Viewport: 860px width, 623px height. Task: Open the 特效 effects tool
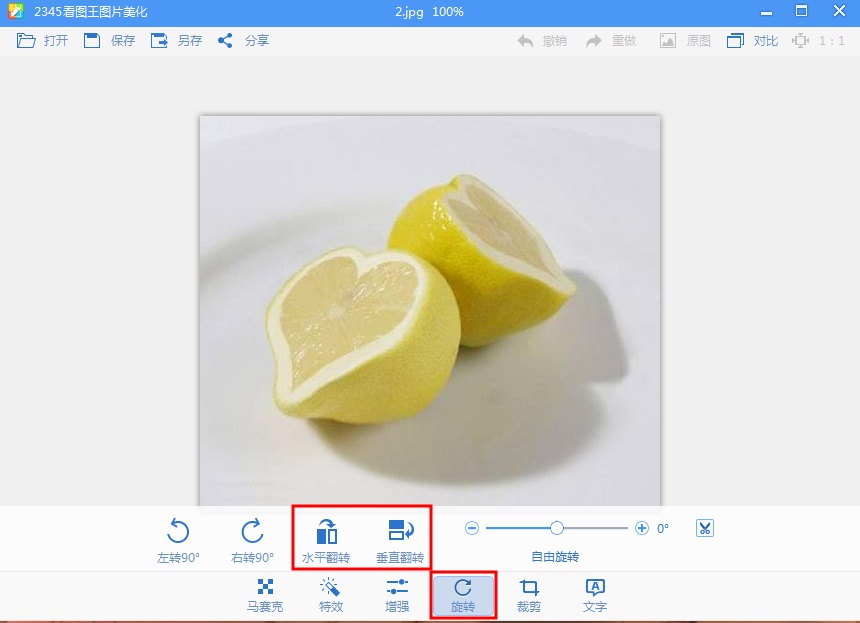(x=330, y=595)
